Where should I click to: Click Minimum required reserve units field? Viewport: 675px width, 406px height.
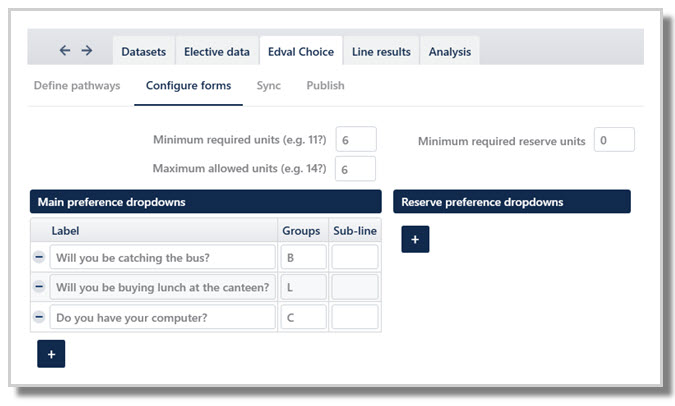pyautogui.click(x=614, y=140)
